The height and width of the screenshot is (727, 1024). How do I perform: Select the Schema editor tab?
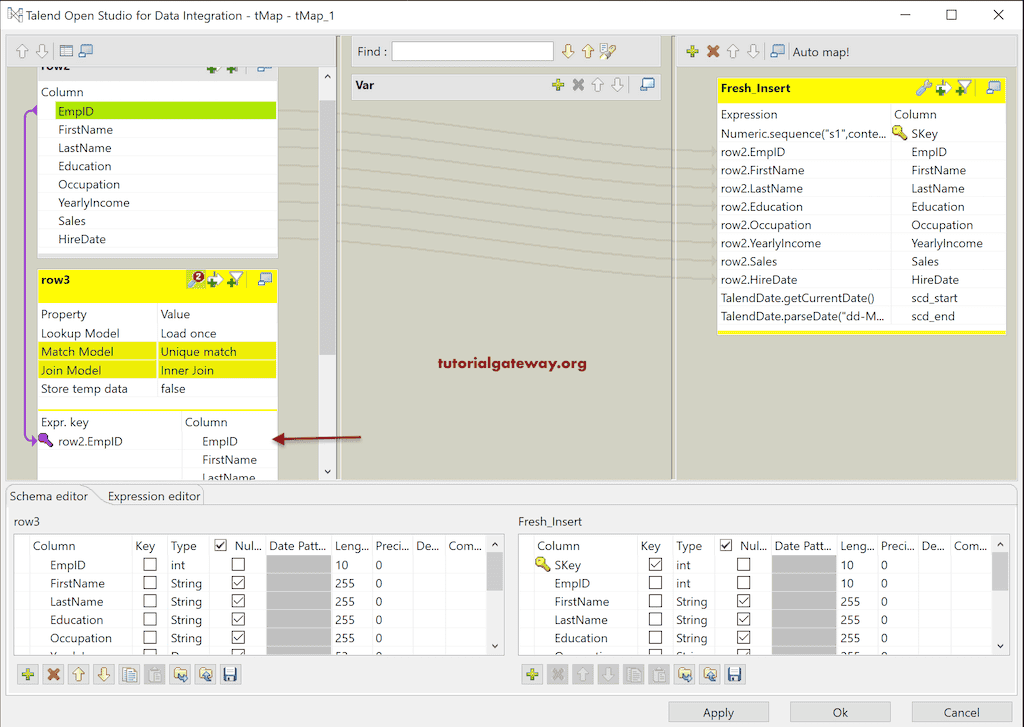coord(48,495)
